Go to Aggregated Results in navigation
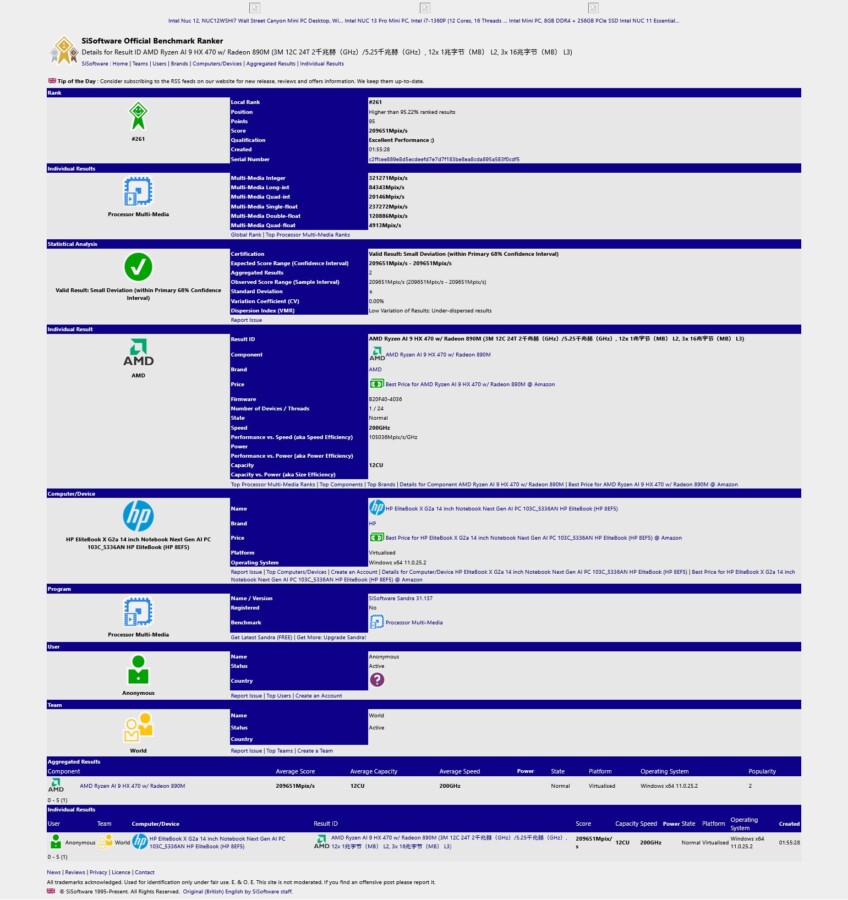848x900 pixels. point(271,63)
